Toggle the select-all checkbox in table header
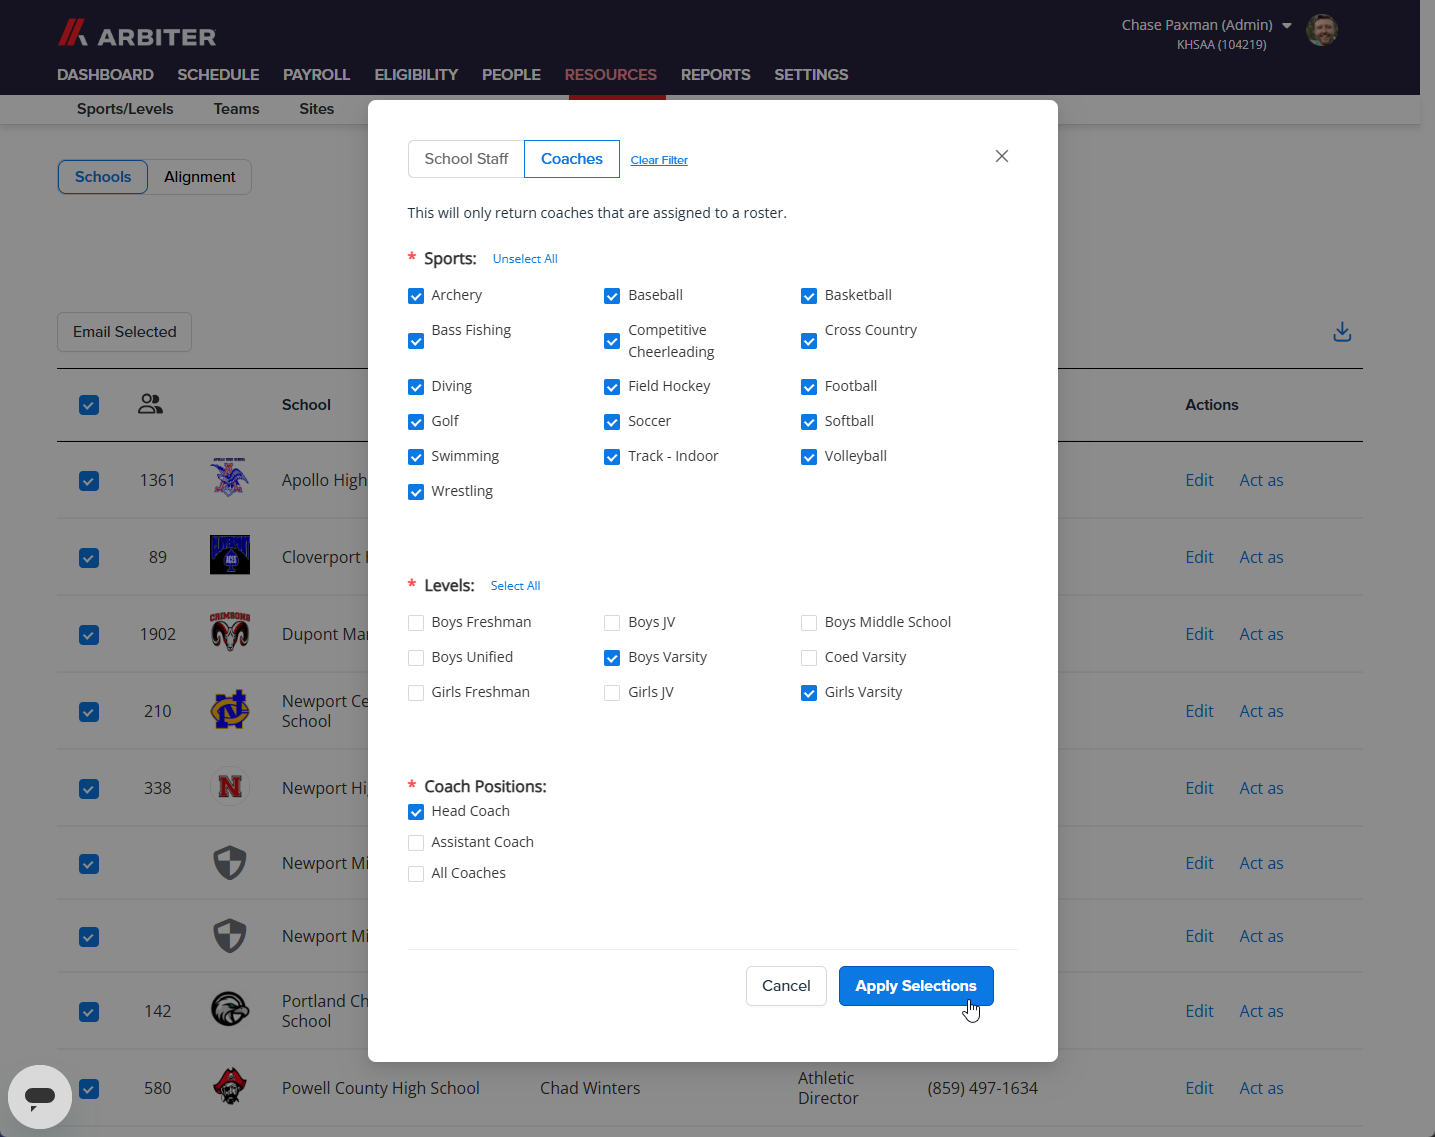This screenshot has height=1137, width=1435. click(89, 405)
